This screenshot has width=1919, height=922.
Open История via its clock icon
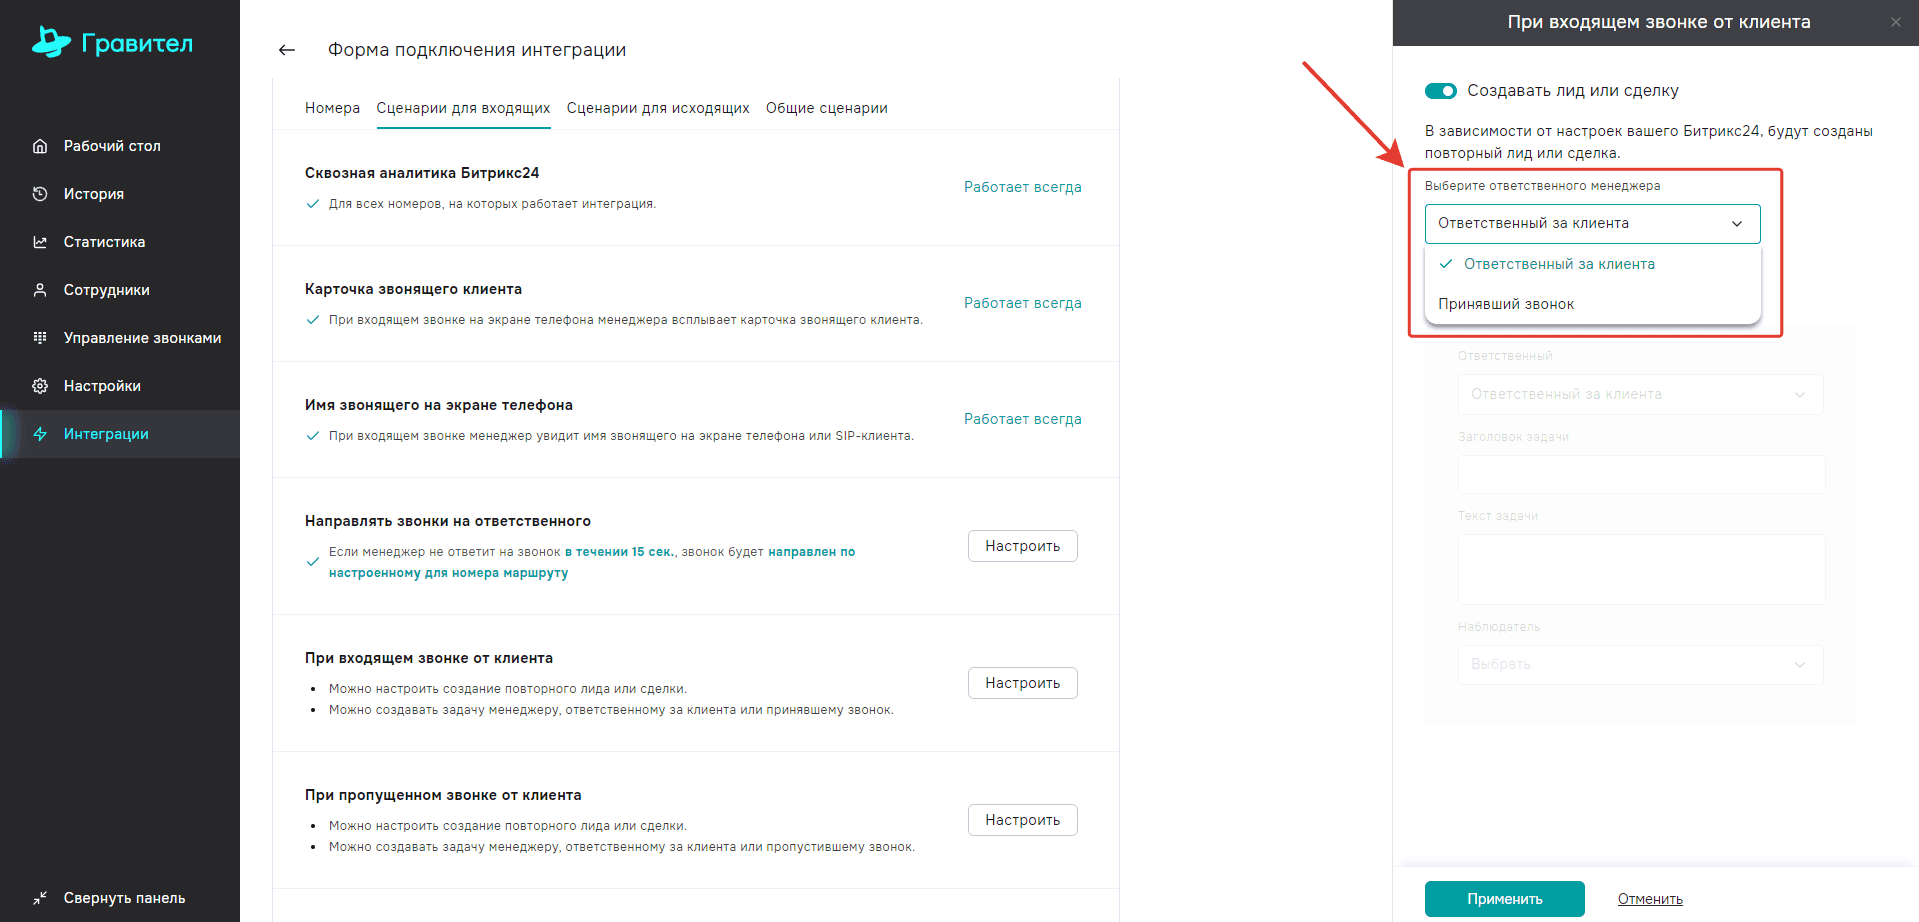pos(40,194)
